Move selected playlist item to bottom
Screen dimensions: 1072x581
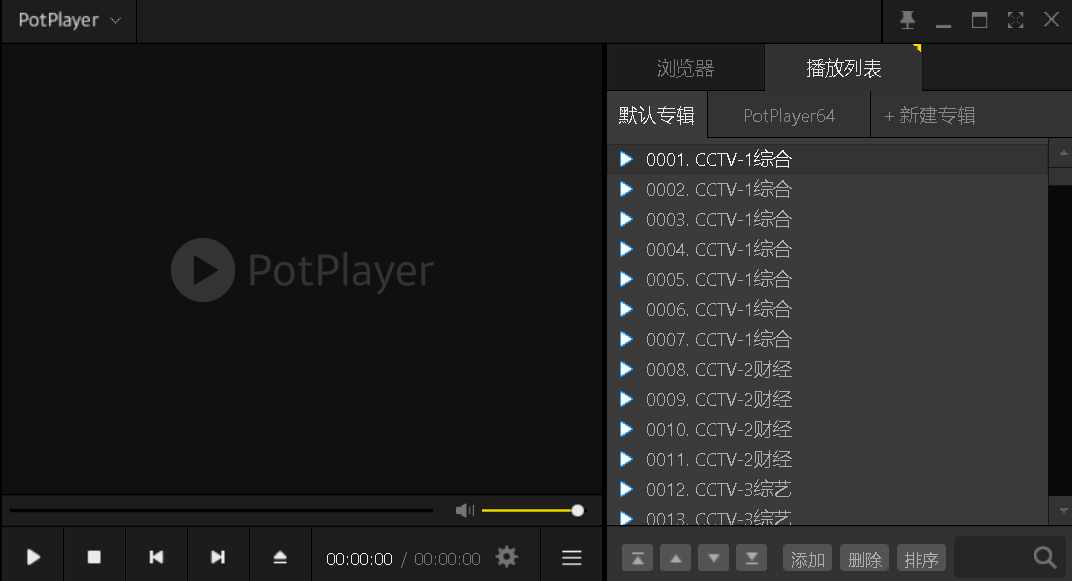[751, 557]
